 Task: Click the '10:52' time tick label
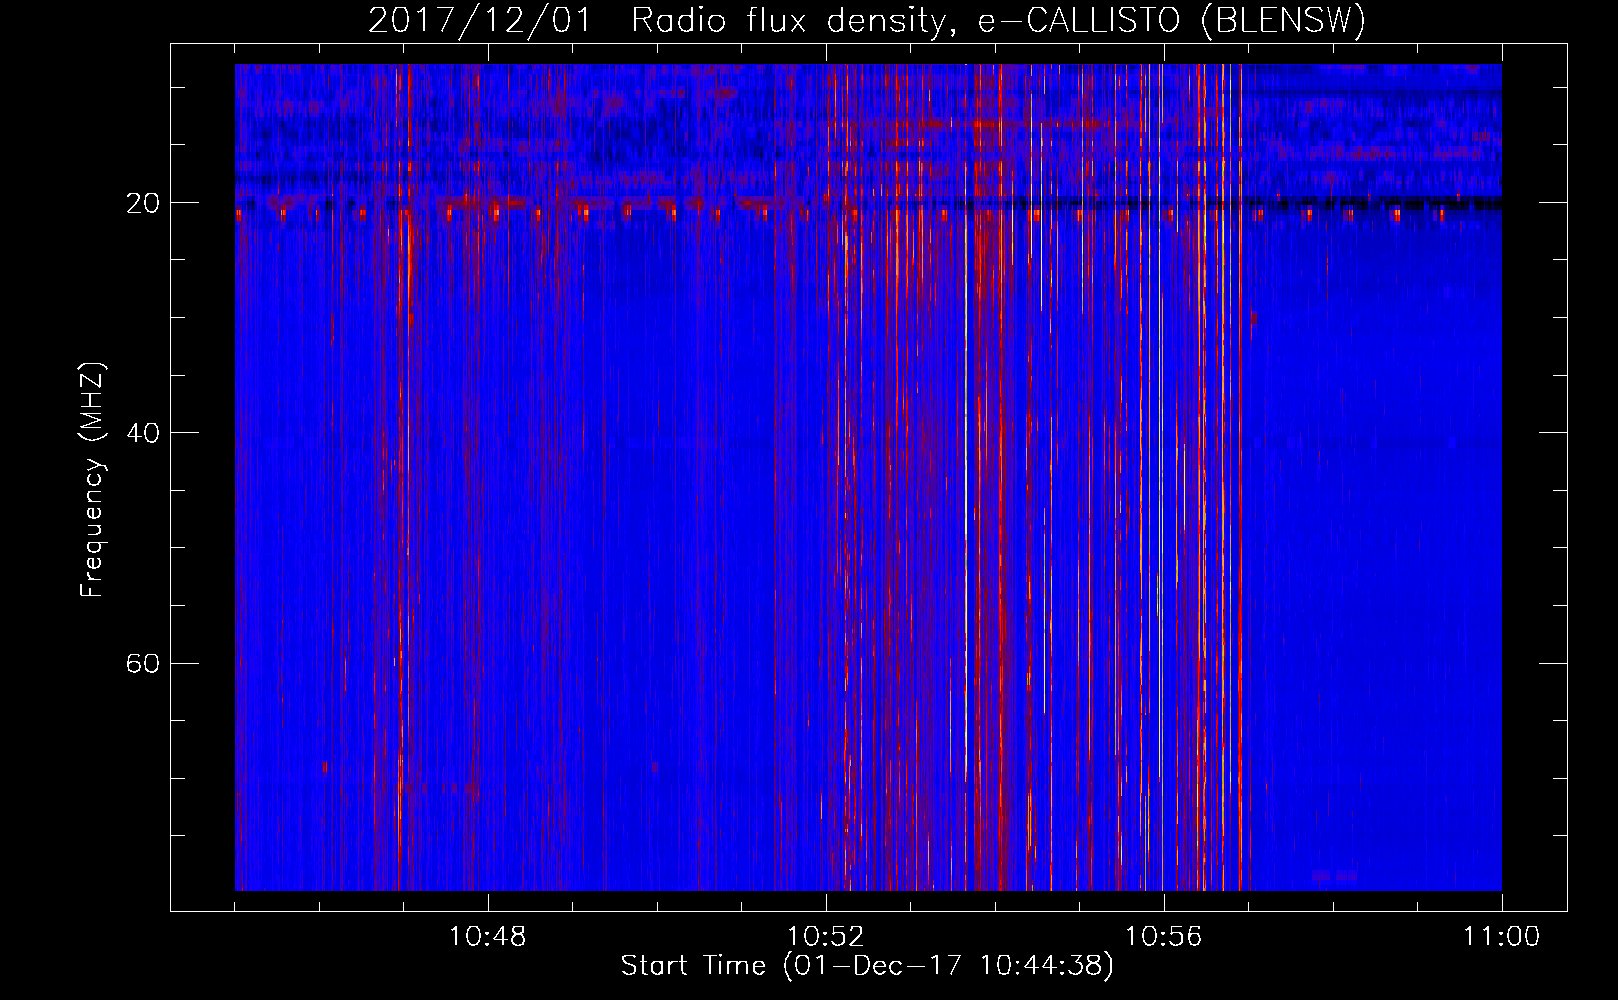(x=825, y=937)
